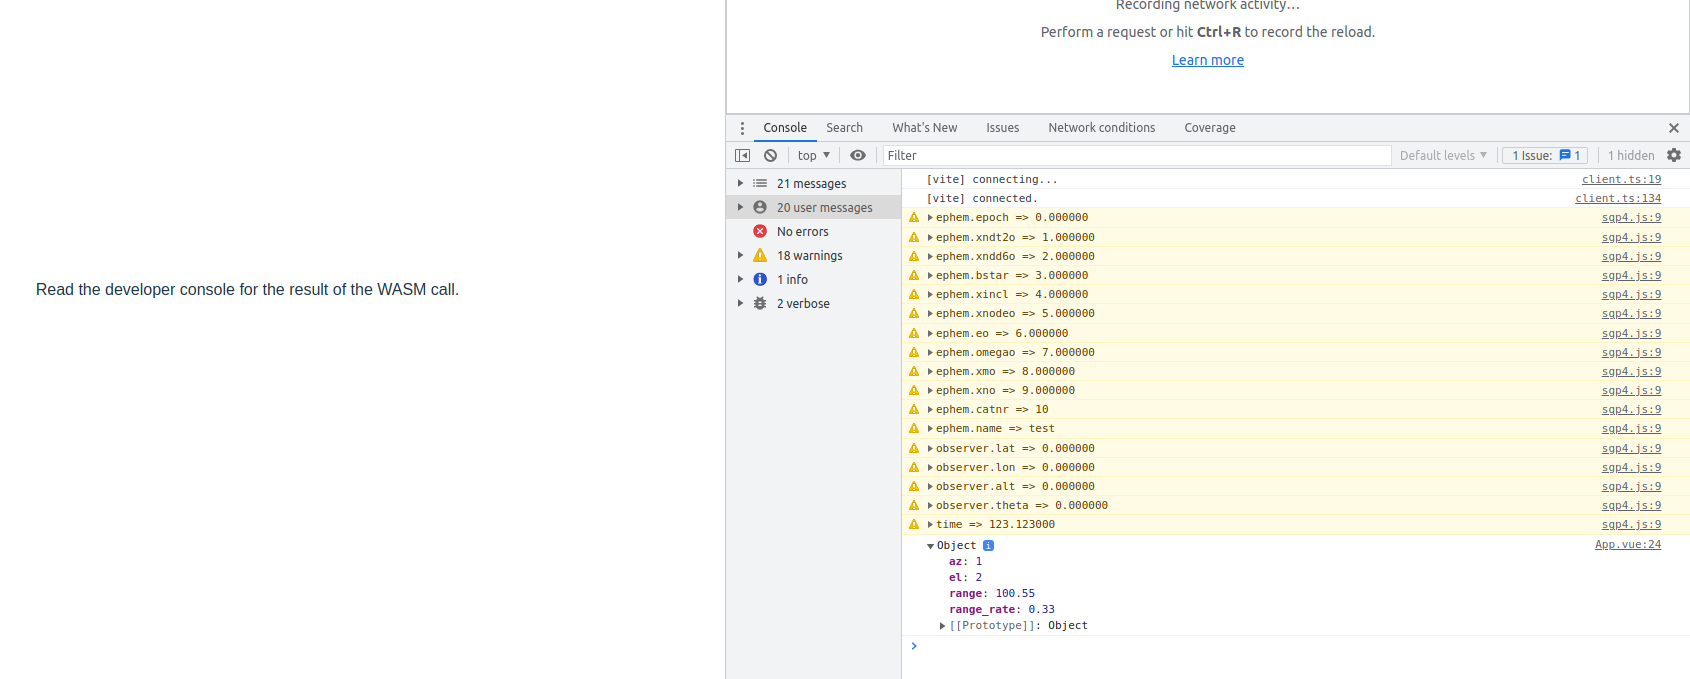Click the ephem.omegao => 7.000000 message
Viewport: 1690px width, 679px height.
tap(1015, 353)
